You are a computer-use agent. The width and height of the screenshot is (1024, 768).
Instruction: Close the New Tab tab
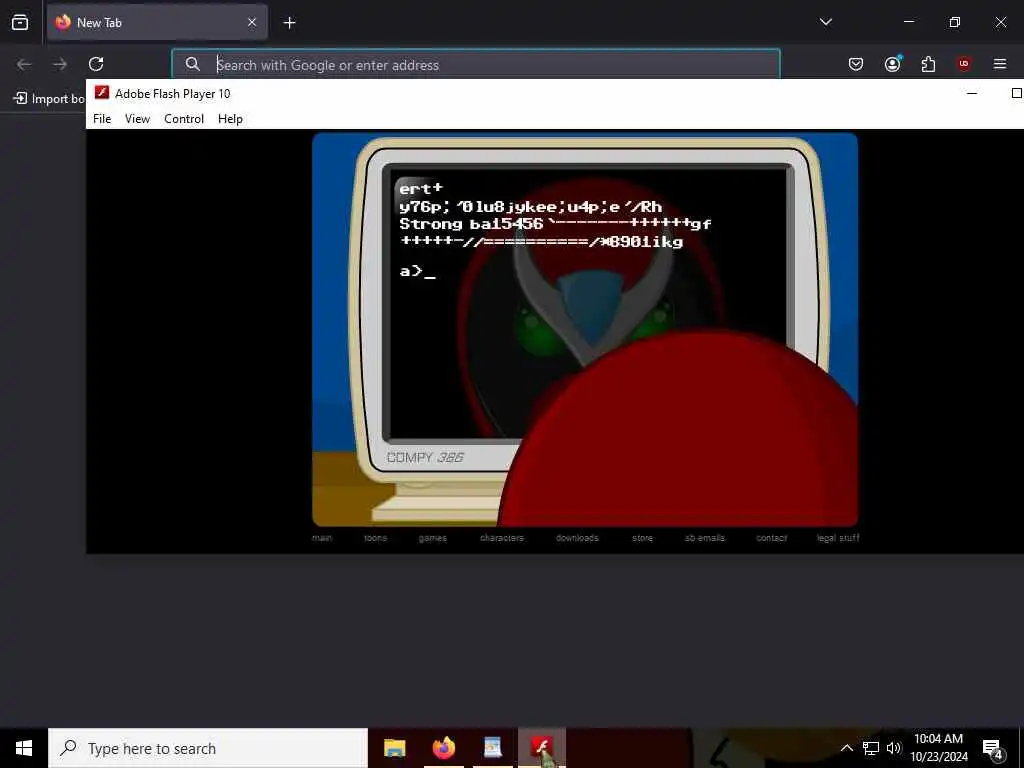pos(252,22)
